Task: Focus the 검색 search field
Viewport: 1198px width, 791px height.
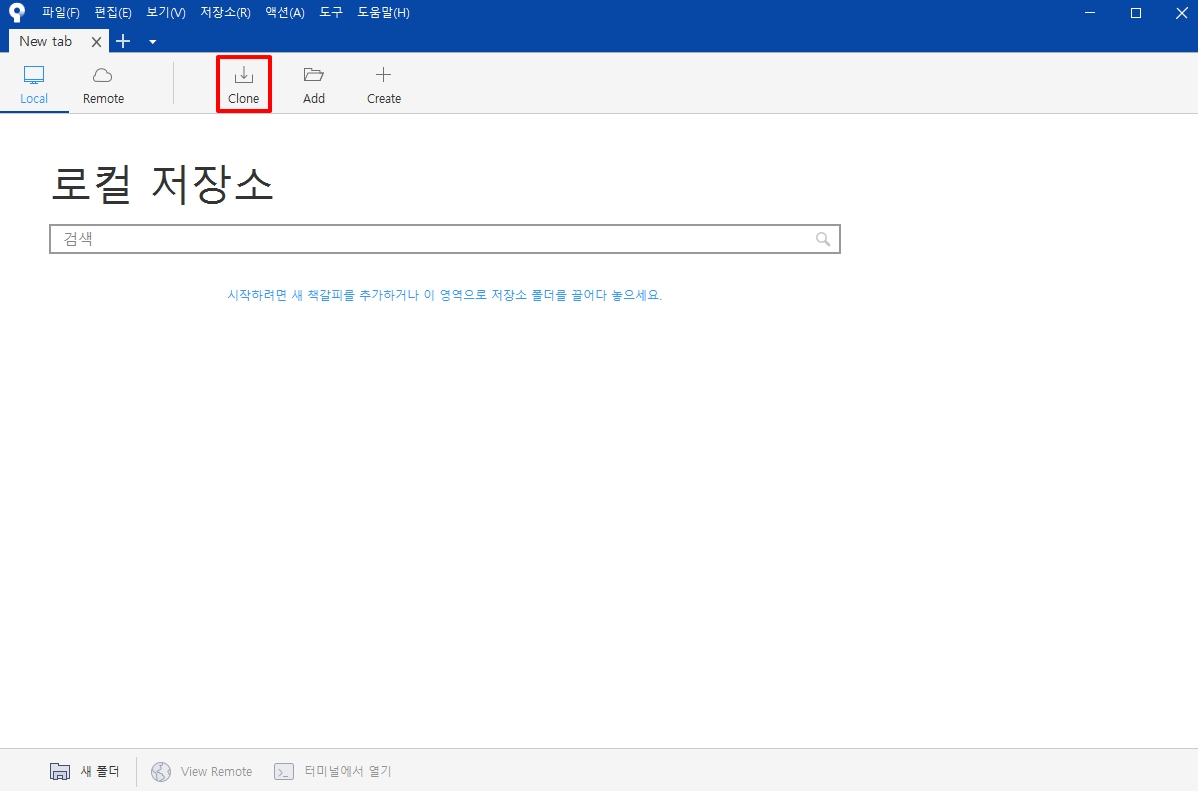Action: pos(445,239)
